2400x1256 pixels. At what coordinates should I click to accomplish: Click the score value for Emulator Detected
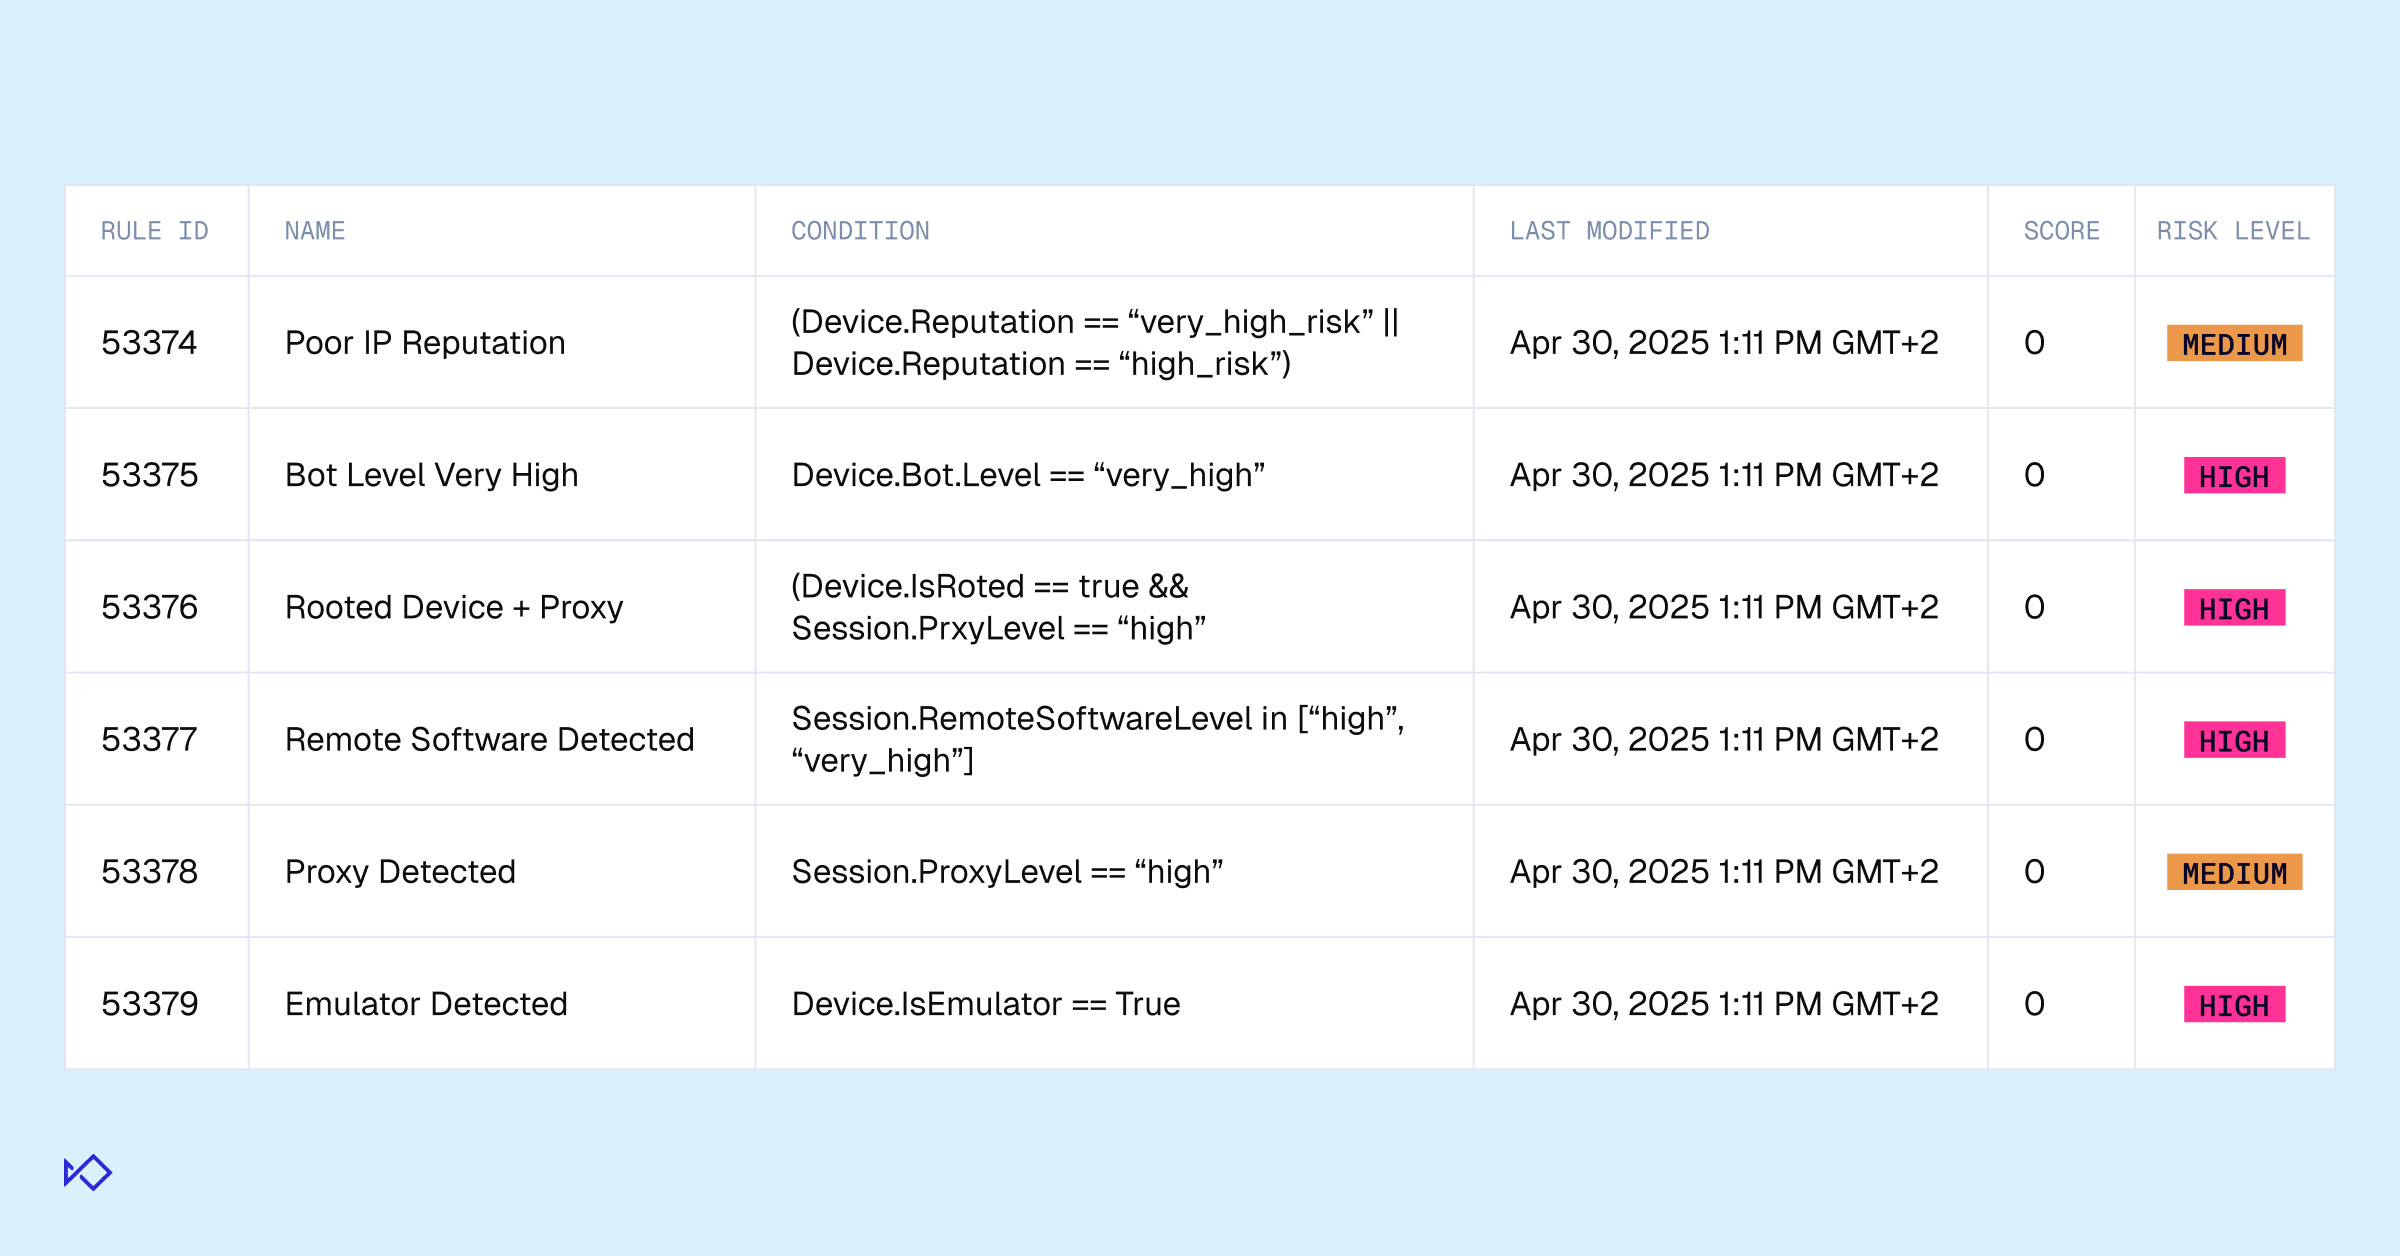2034,1004
